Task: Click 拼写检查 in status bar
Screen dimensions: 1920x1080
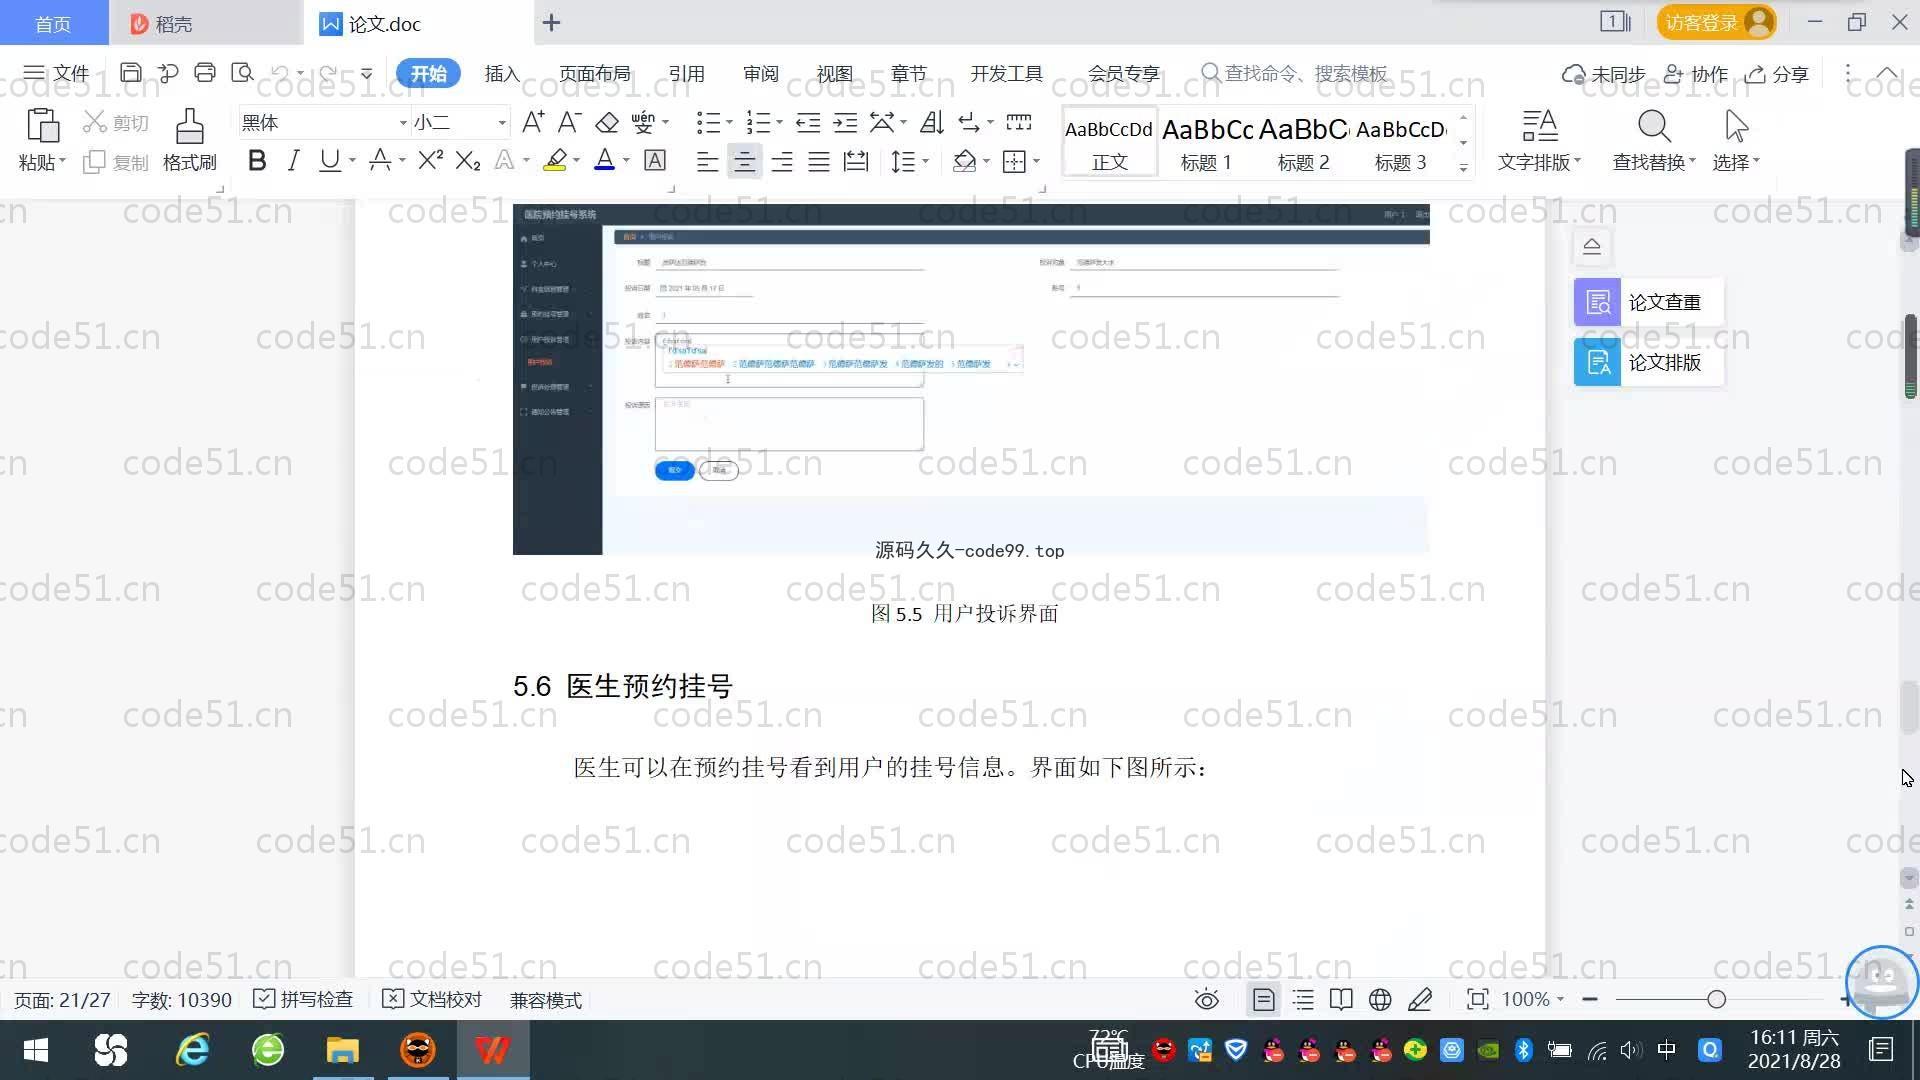Action: pos(304,999)
